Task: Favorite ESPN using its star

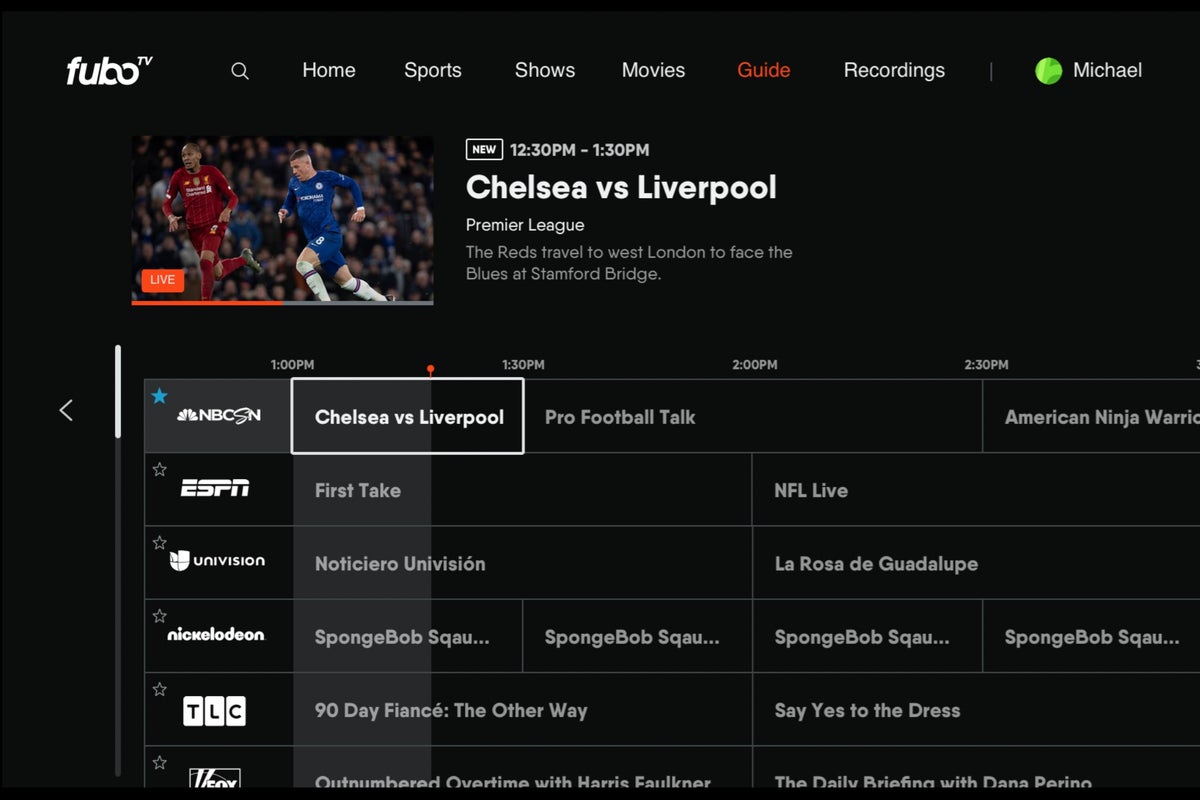Action: (x=159, y=469)
